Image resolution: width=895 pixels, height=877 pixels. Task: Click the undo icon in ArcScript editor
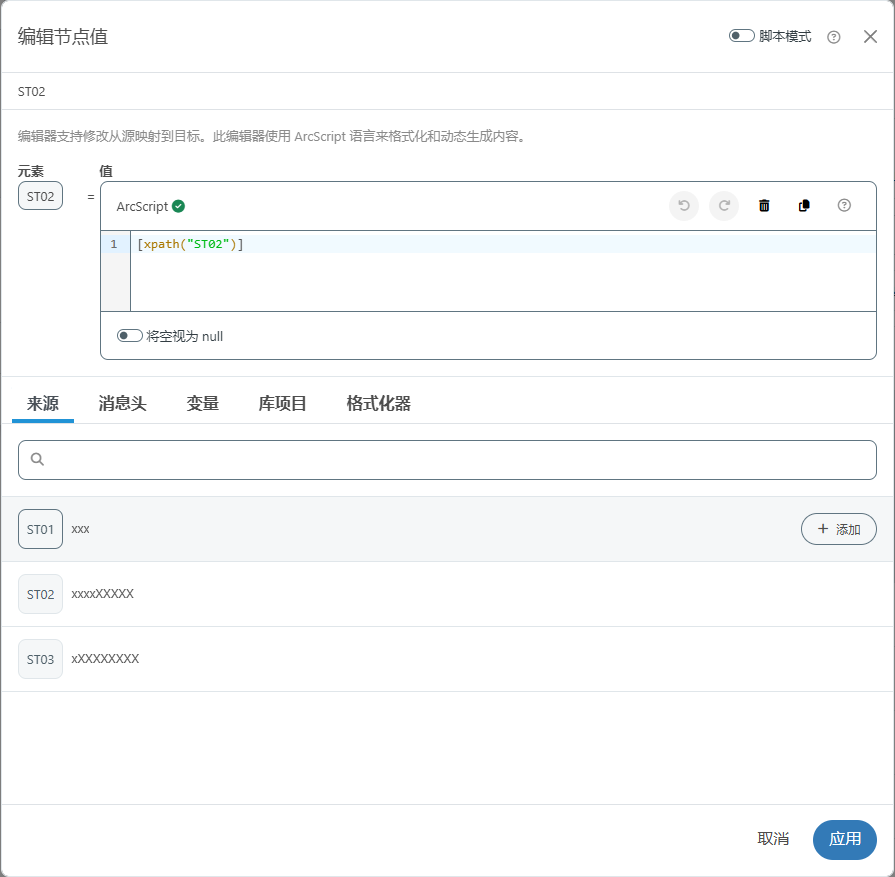tap(684, 206)
